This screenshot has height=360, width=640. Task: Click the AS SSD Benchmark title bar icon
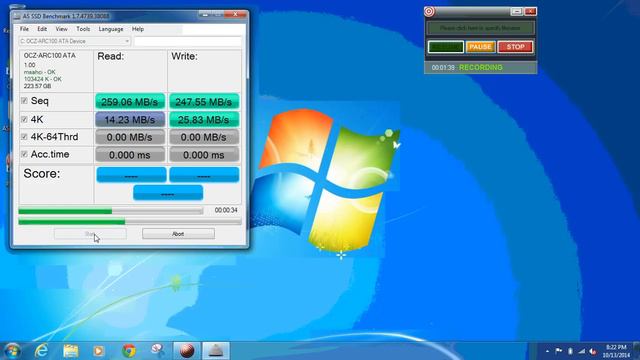17,16
